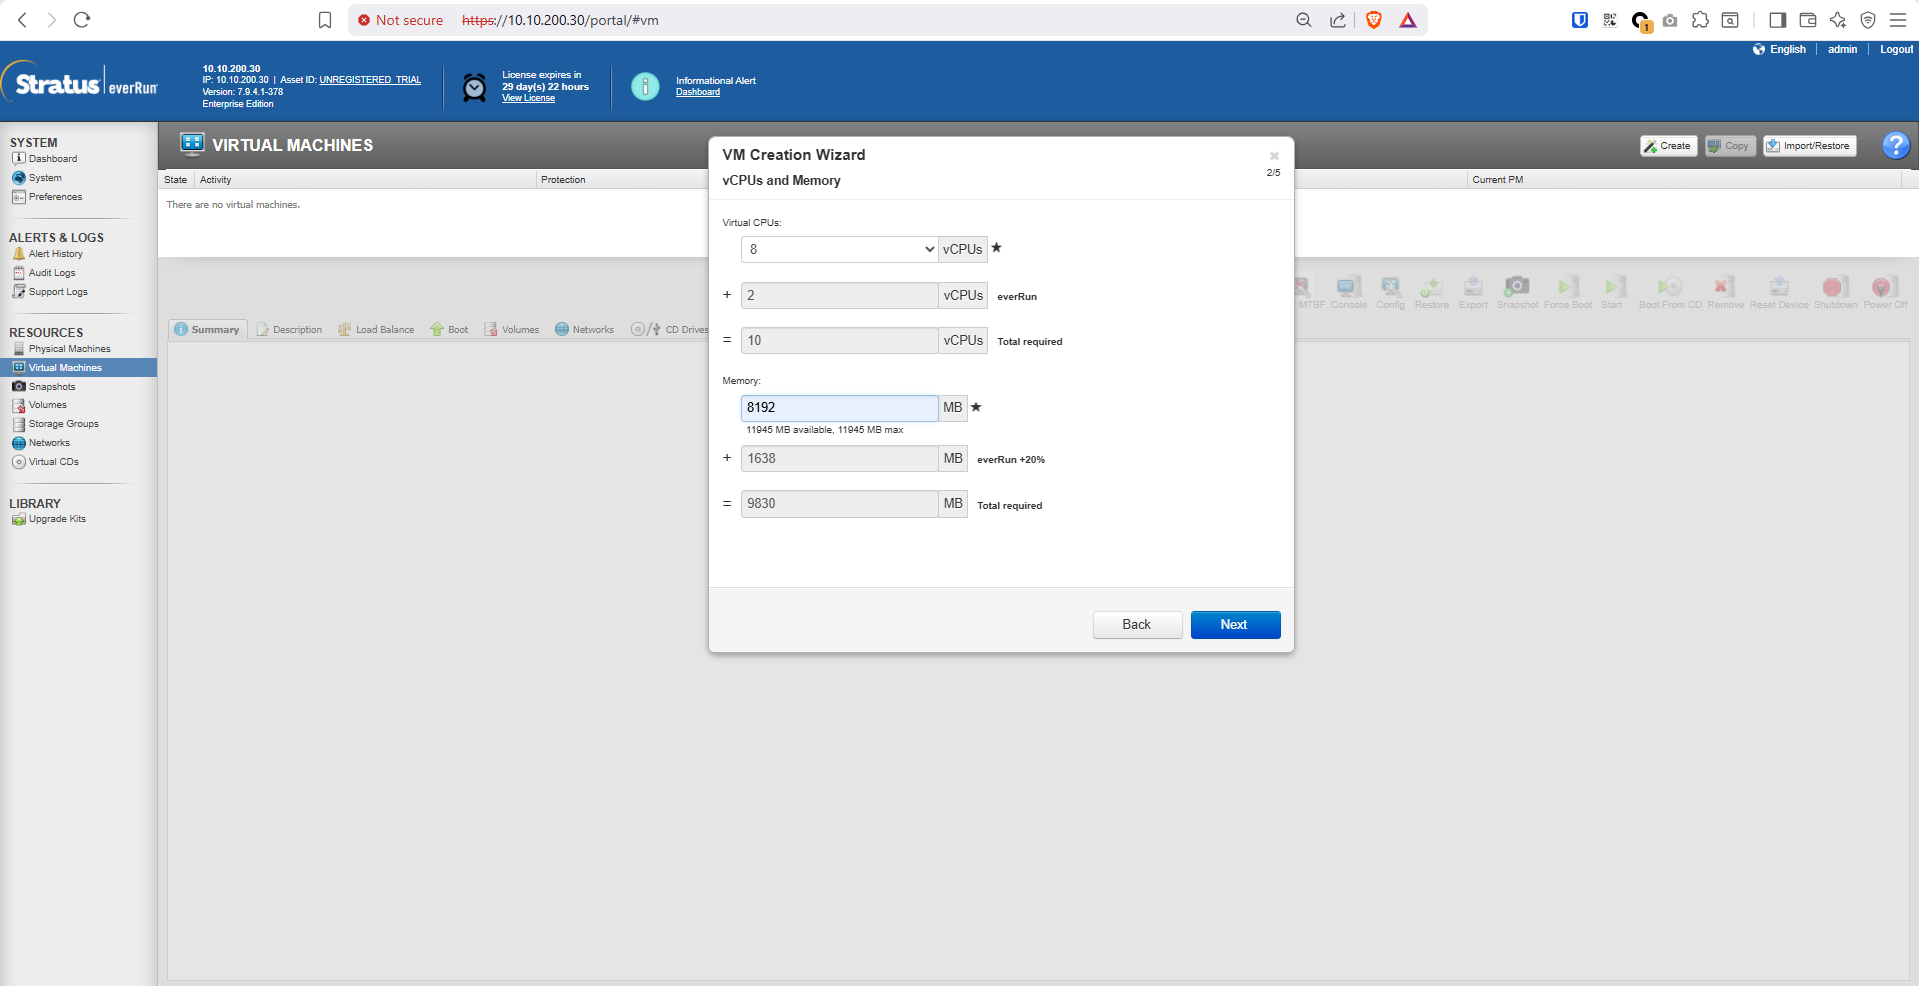
Task: Open the View License link
Action: [x=528, y=98]
